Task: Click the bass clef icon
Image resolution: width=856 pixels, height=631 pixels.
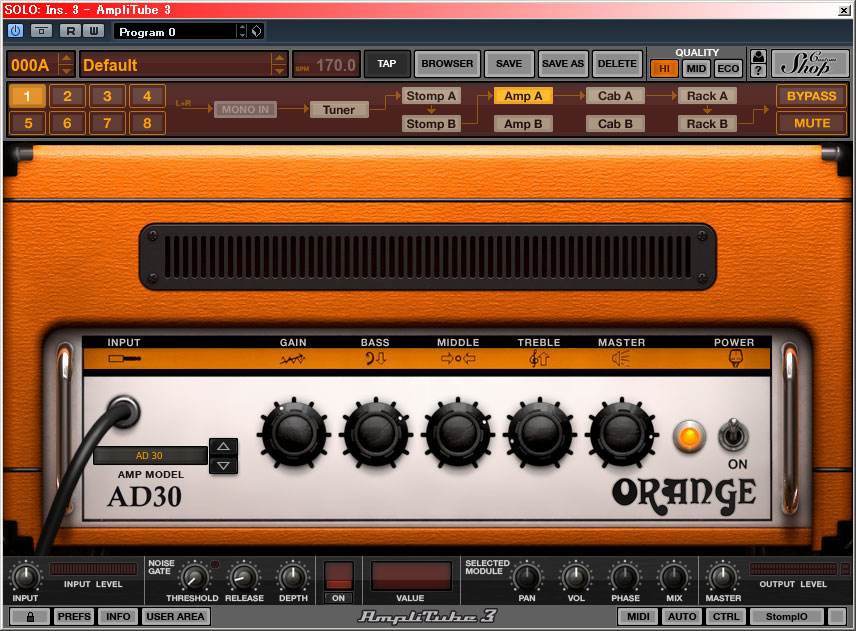Action: tap(376, 359)
